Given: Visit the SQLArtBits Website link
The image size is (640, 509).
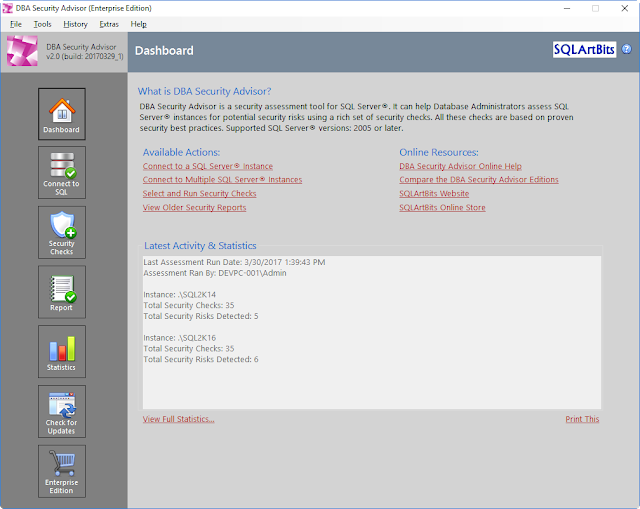Looking at the screenshot, I should coord(434,193).
